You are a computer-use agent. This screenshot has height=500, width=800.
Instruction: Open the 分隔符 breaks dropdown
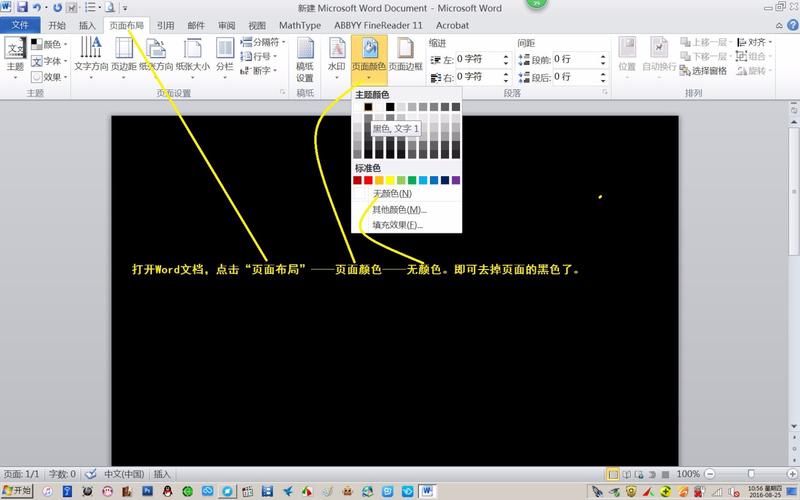tap(263, 42)
